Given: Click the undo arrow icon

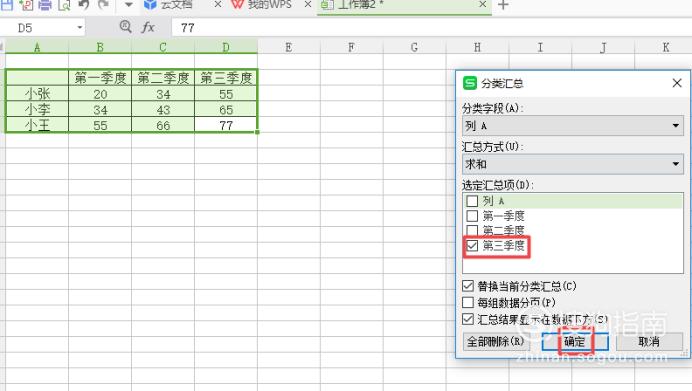Looking at the screenshot, I should click(x=83, y=4).
